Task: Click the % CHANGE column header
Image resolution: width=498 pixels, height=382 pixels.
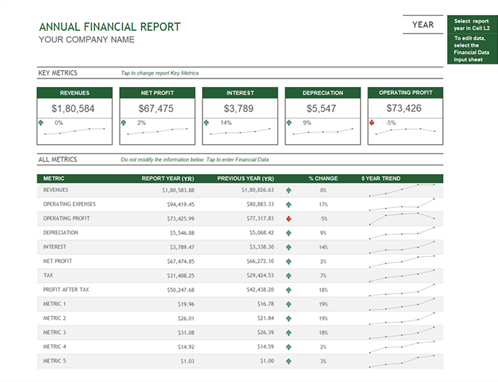Action: [323, 179]
